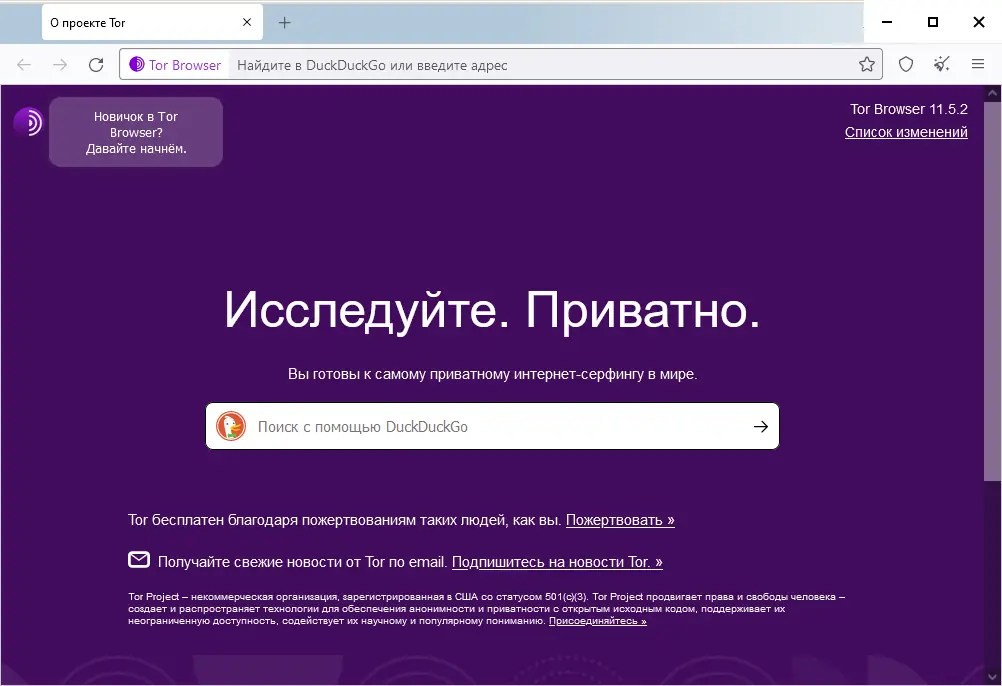Click the Tor Browser identity icon in address bar

point(174,65)
